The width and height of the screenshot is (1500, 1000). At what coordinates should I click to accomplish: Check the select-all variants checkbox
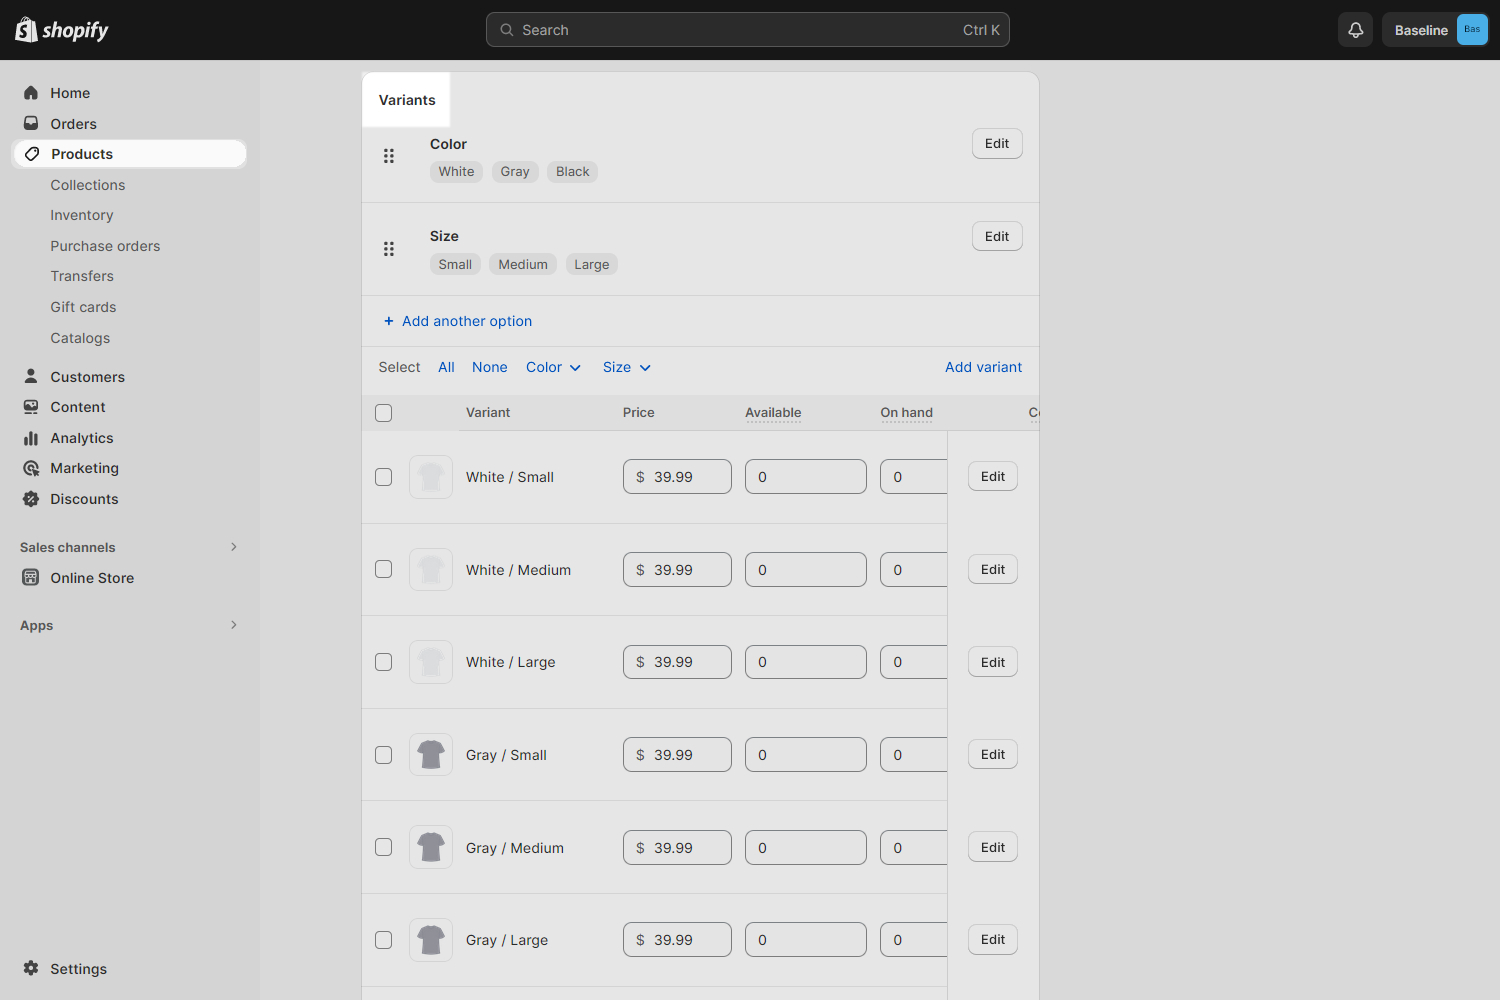pos(383,412)
